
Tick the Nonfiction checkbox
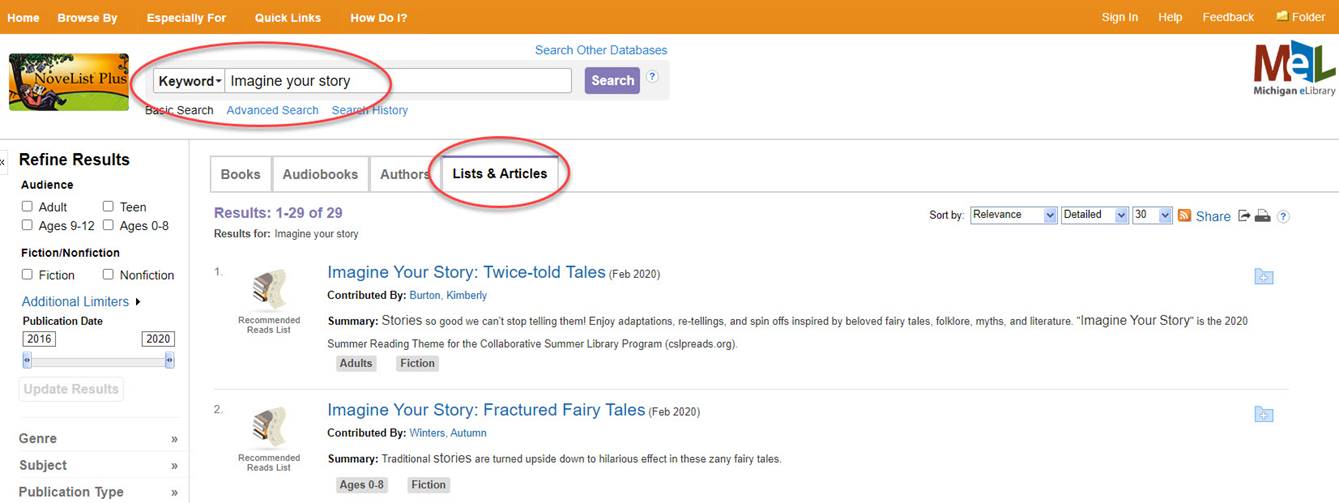coord(108,275)
